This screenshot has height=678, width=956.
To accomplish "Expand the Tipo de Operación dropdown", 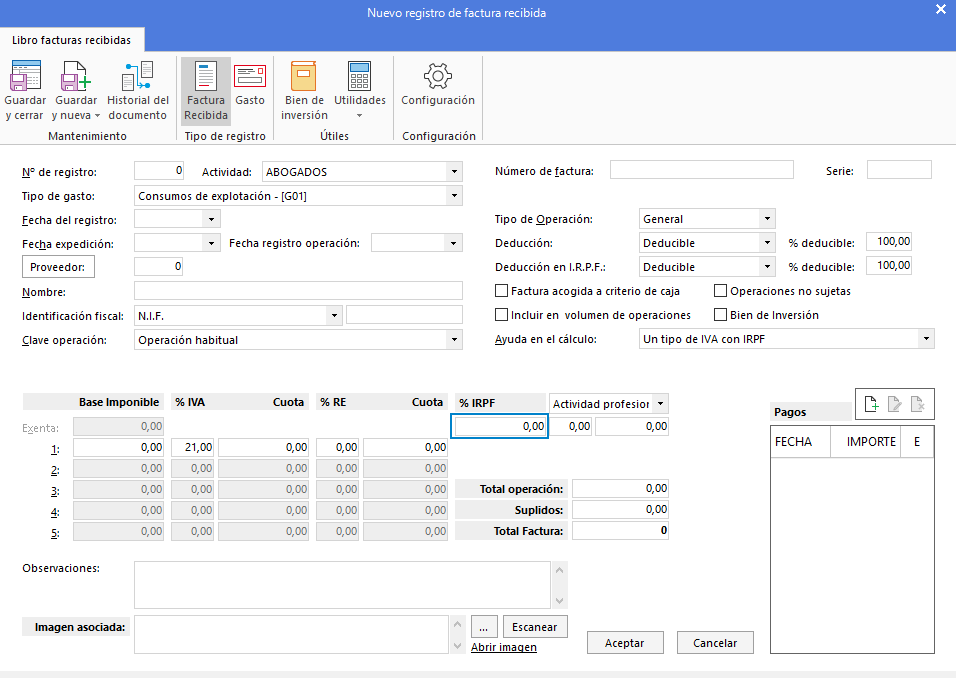I will 767,218.
